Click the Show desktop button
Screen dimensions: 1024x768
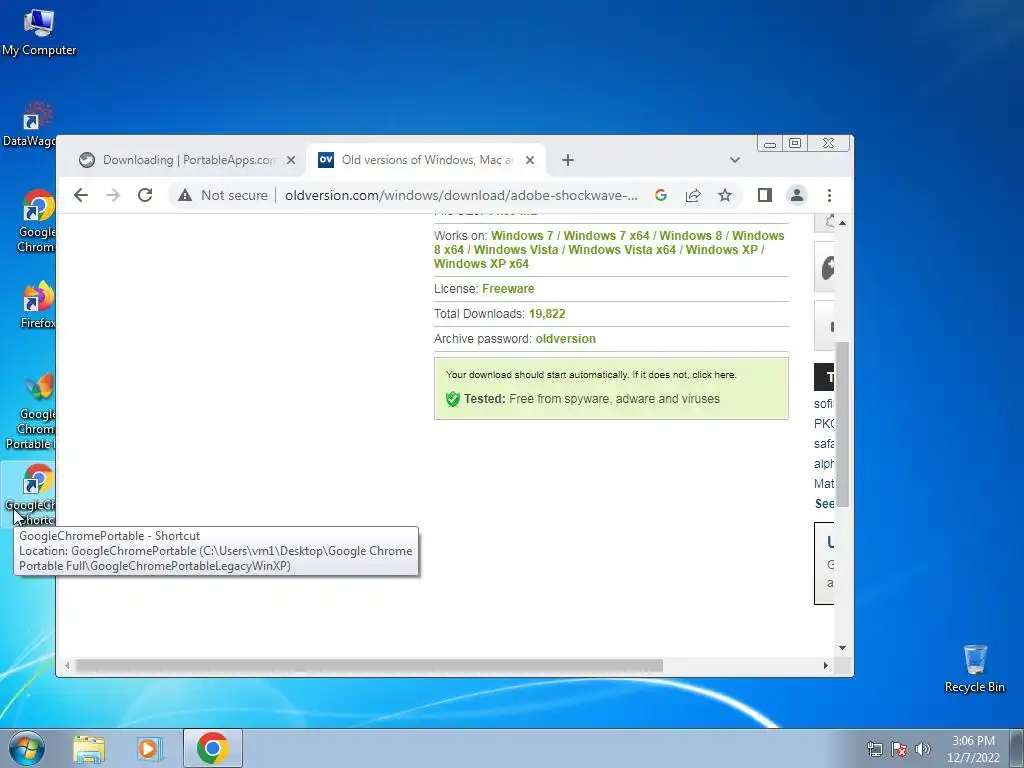(1017, 748)
